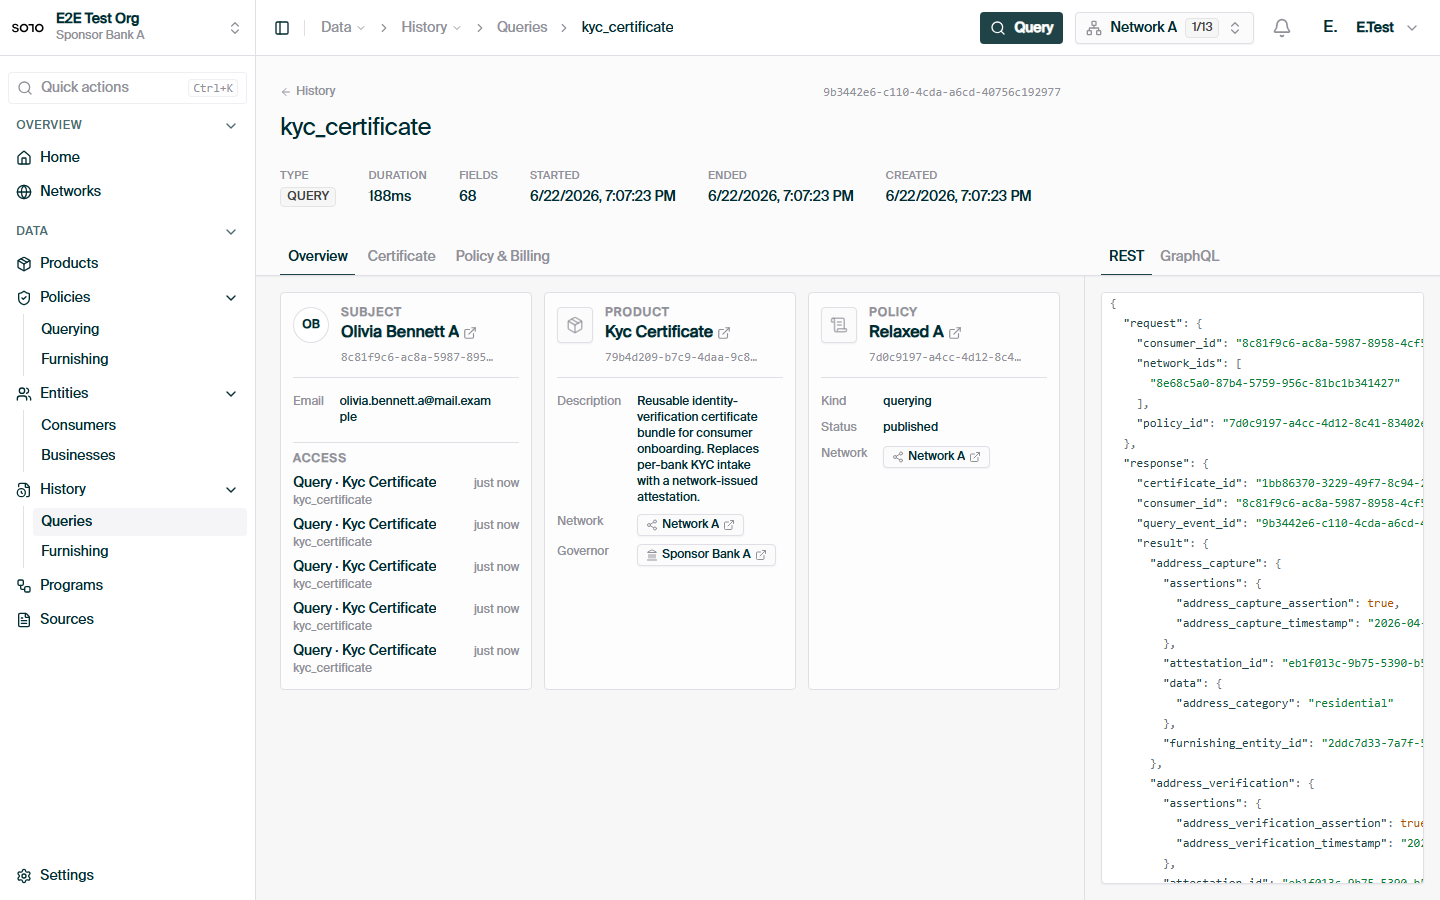Click the QUERY type badge
1440x900 pixels.
pos(308,197)
